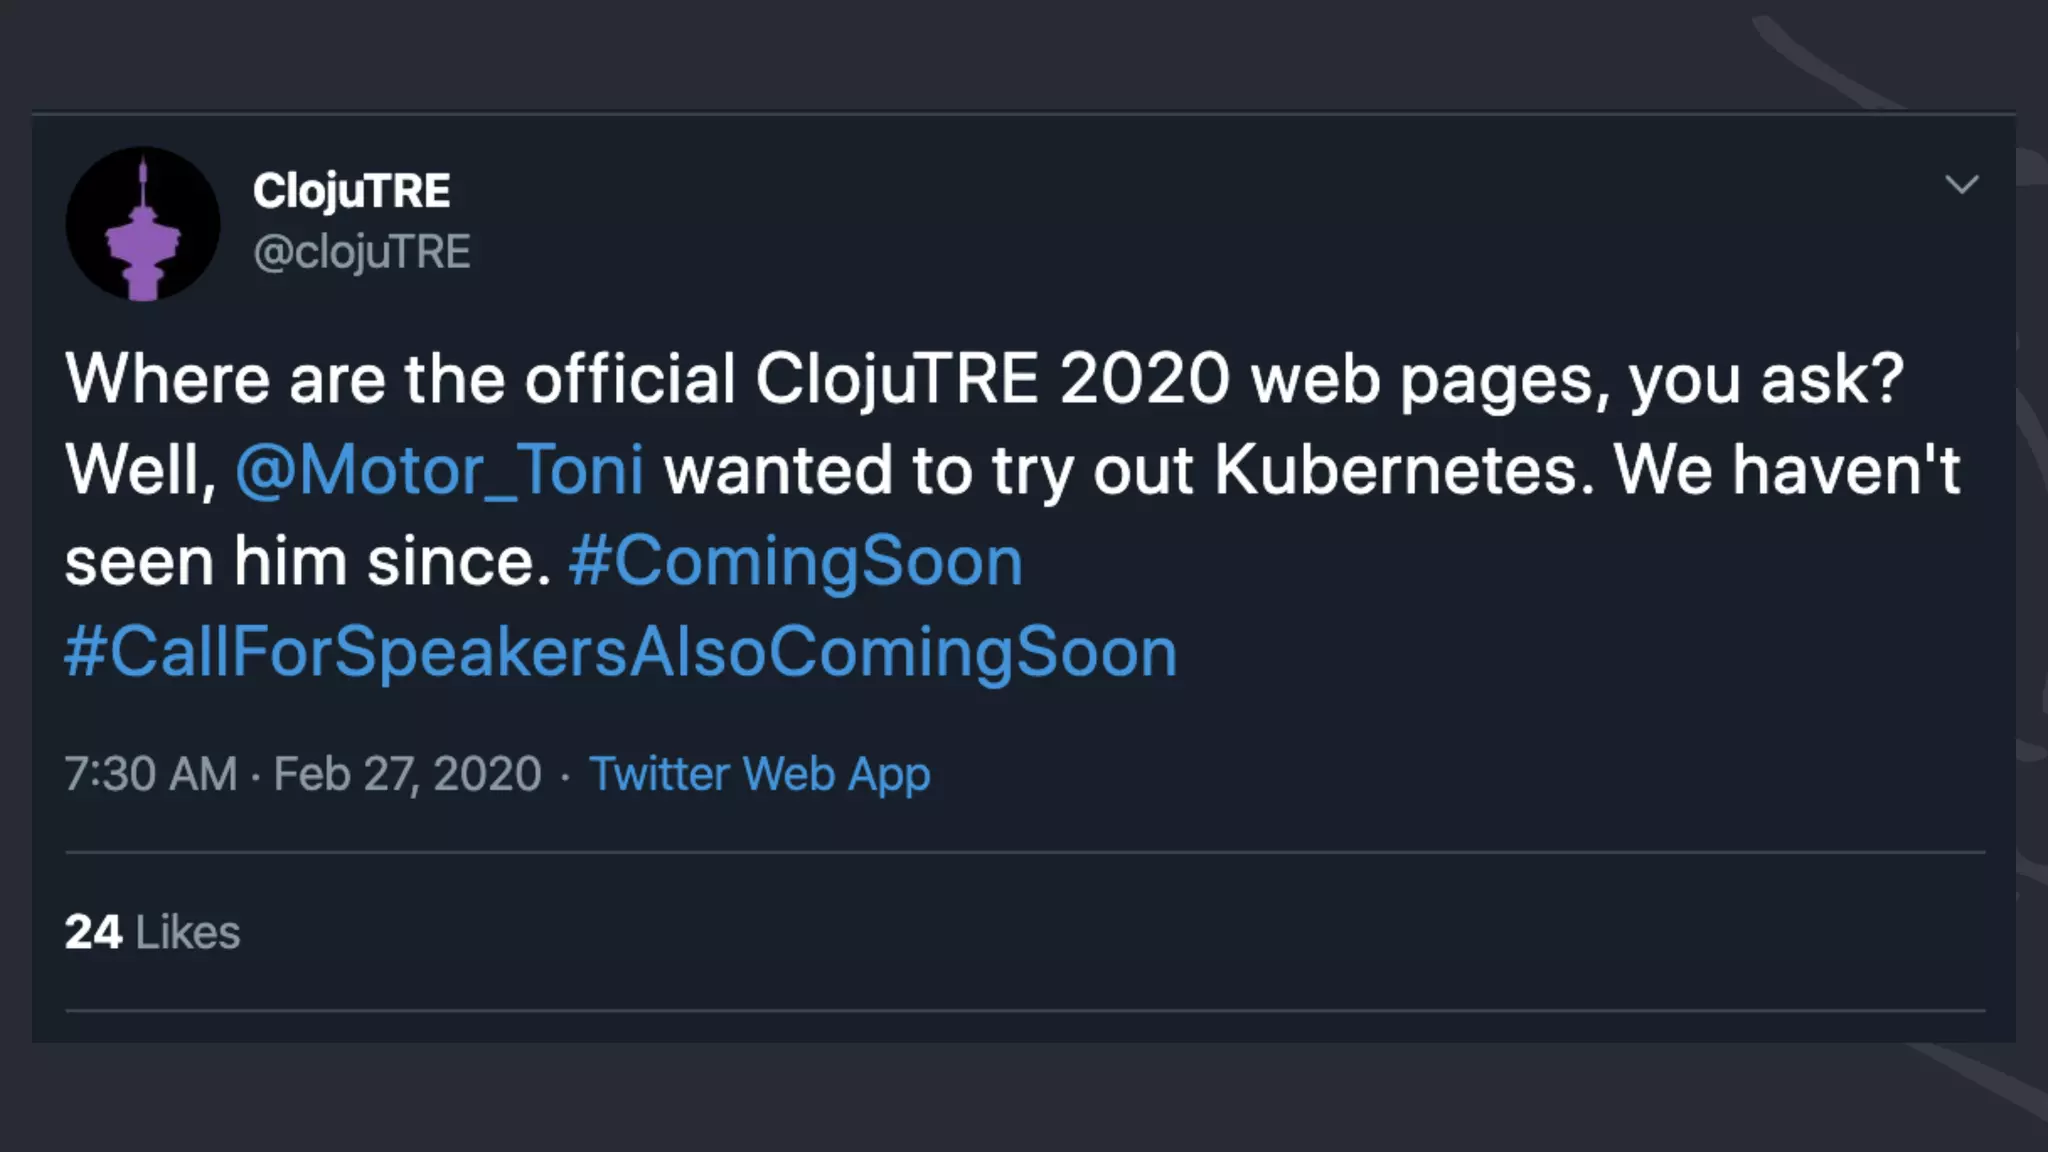Click the phrase "you ask?" in the tweet

point(1766,379)
